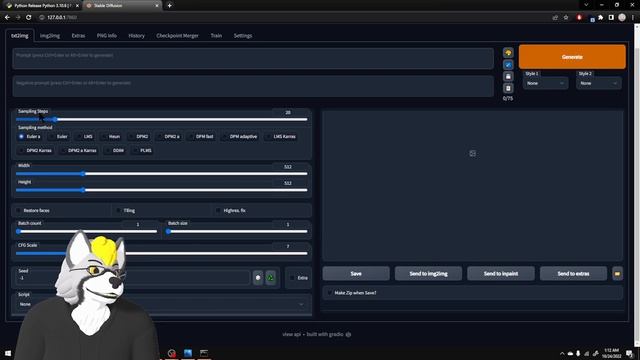640x360 pixels.
Task: Click the Send to inpaint button
Action: click(501, 273)
